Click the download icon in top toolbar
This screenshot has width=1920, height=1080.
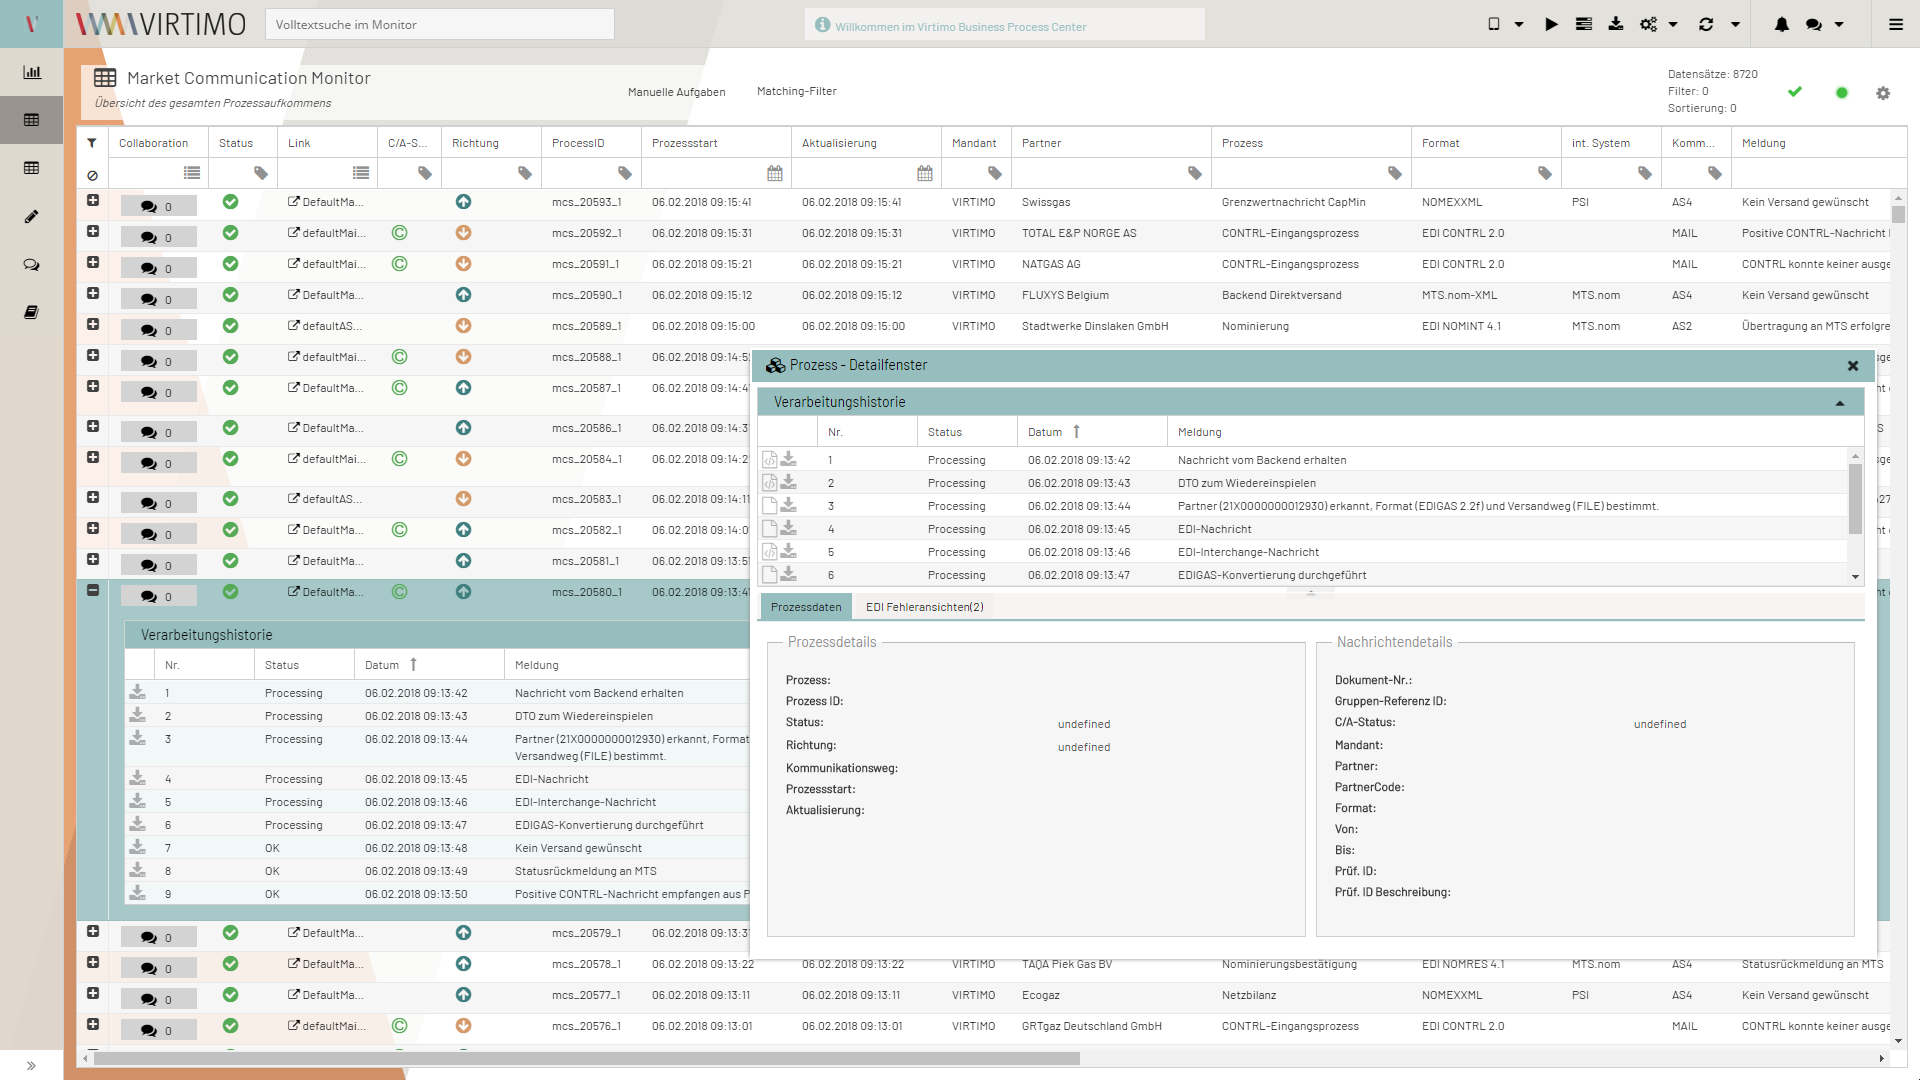pos(1616,24)
